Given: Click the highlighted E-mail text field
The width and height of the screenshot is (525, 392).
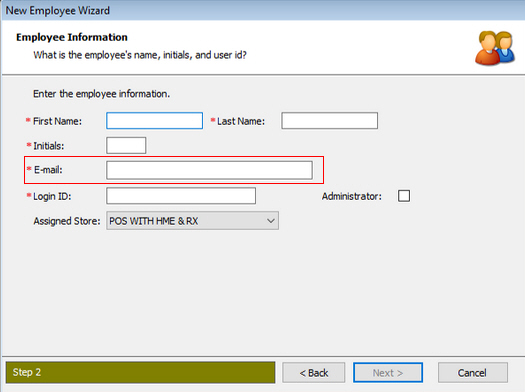Looking at the screenshot, I should [209, 170].
